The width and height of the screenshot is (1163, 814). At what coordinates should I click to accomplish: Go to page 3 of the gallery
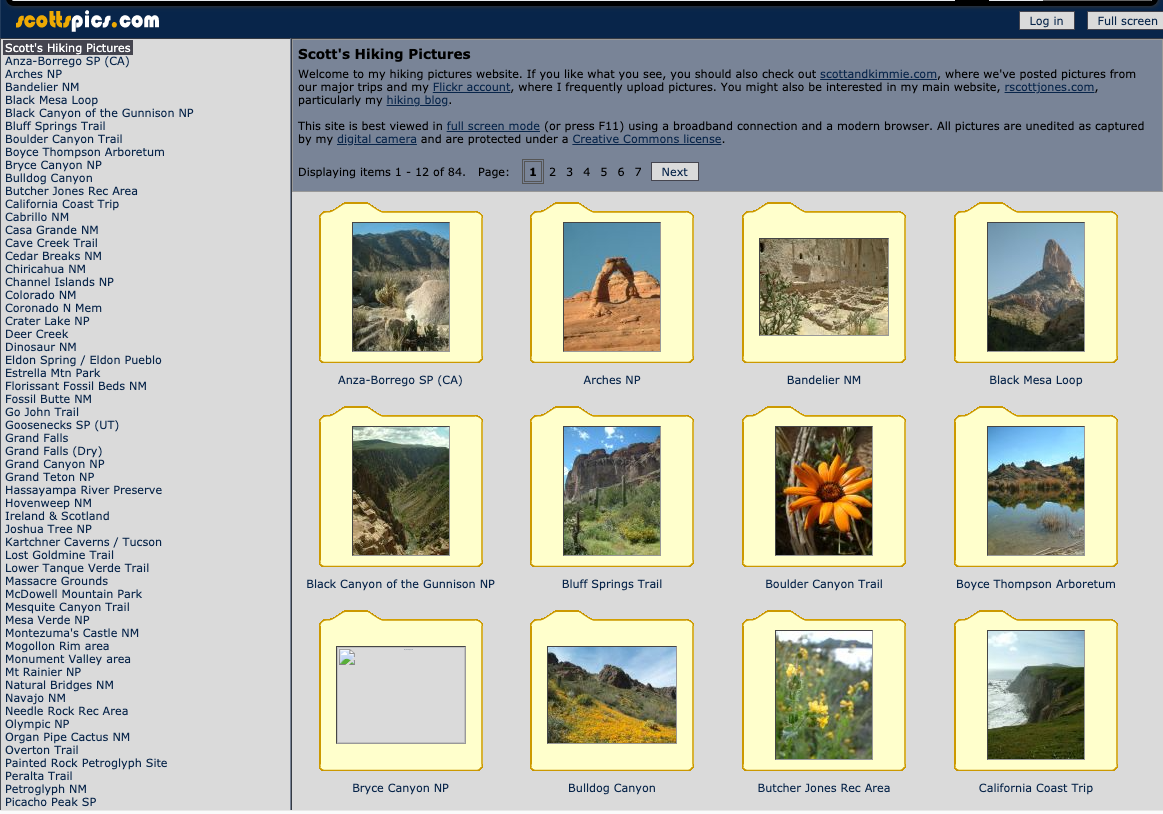pyautogui.click(x=570, y=171)
